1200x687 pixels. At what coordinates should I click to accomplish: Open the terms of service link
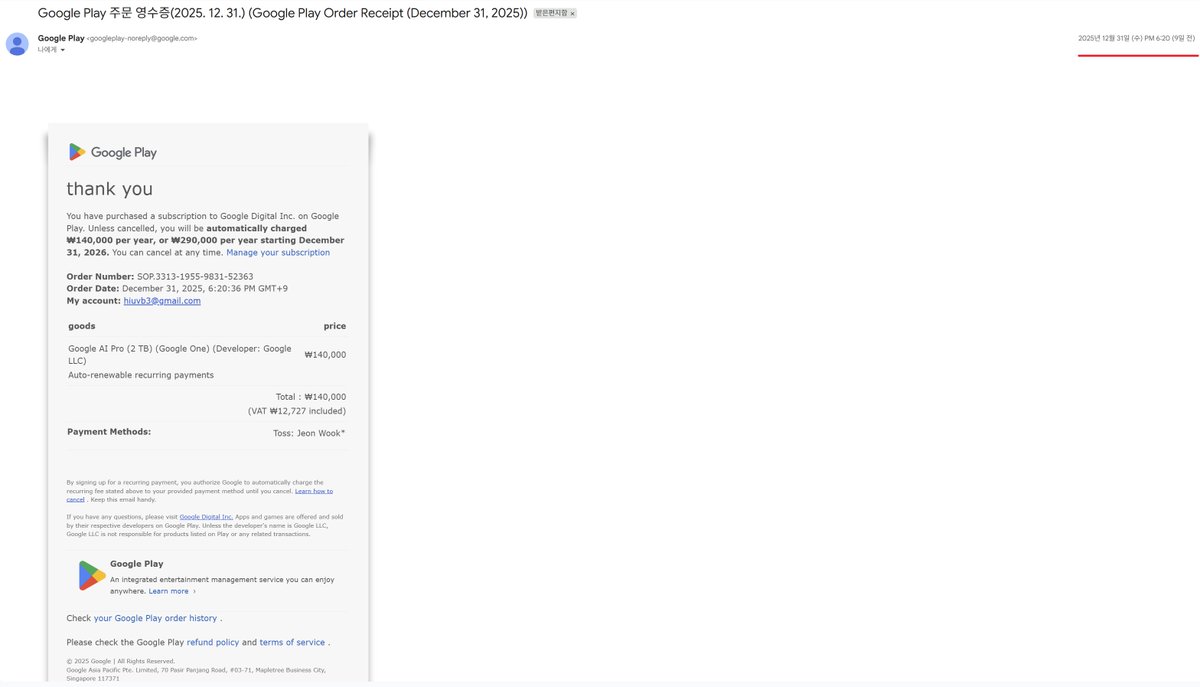292,642
